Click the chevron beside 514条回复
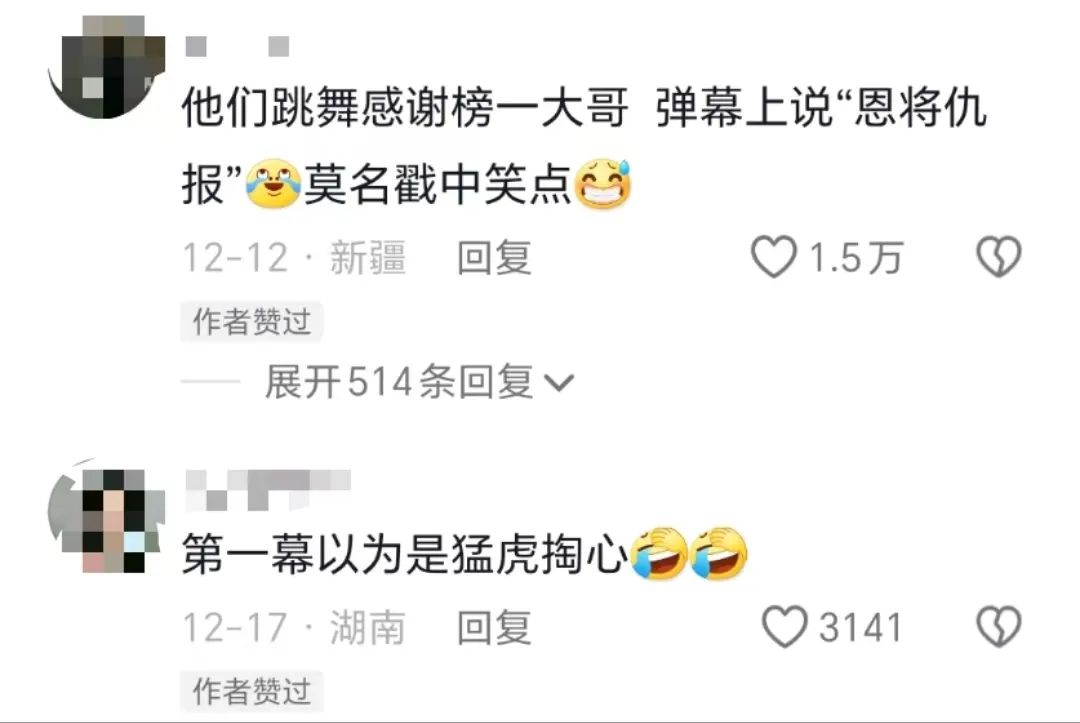This screenshot has height=723, width=1080. tap(559, 383)
